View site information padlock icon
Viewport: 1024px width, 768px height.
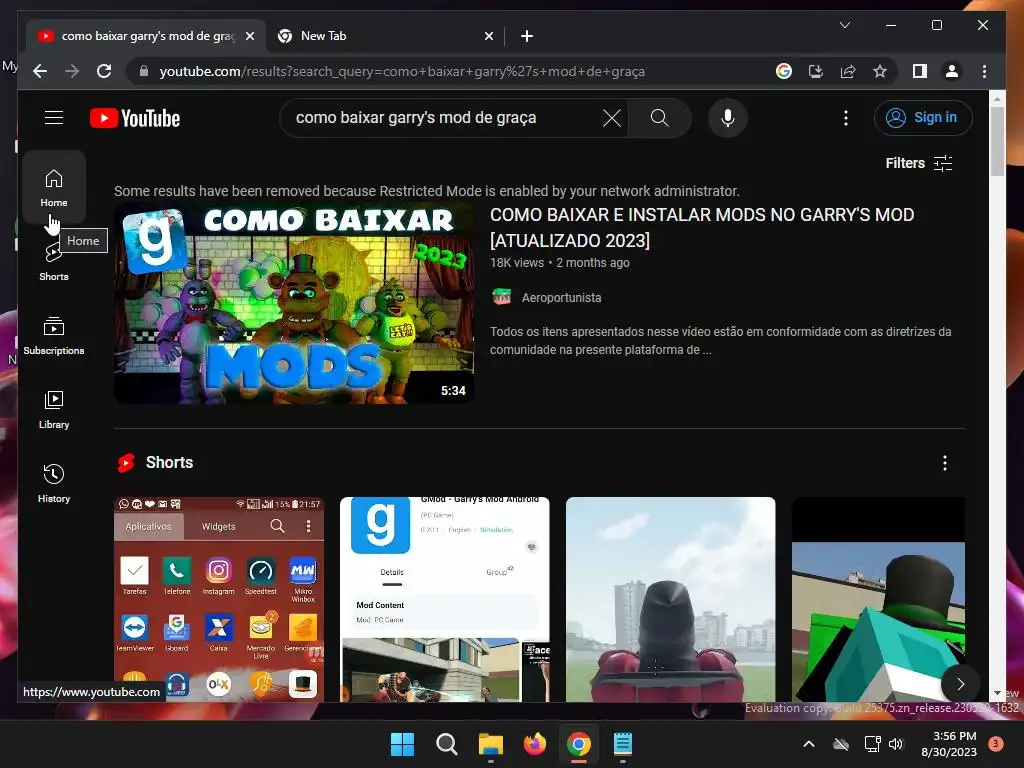144,71
